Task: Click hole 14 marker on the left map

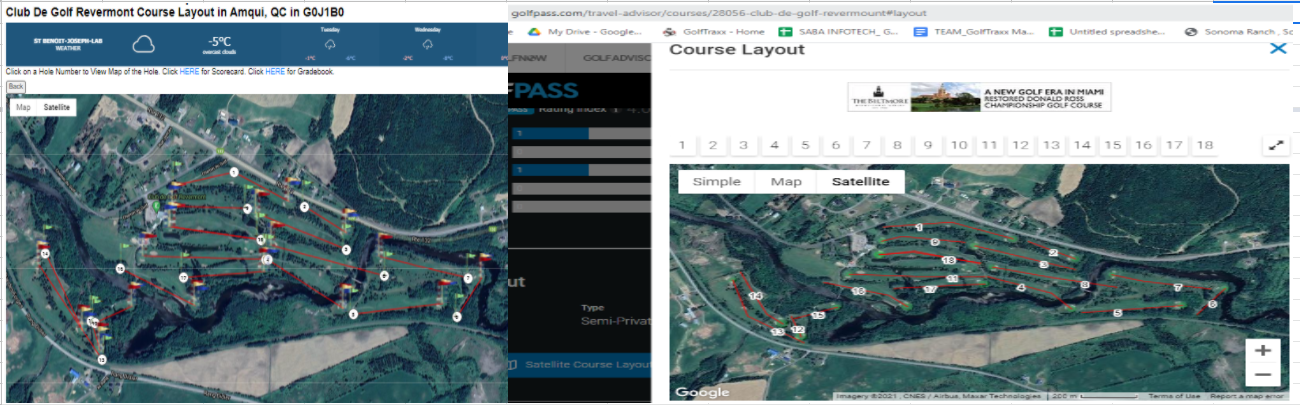Action: click(46, 254)
